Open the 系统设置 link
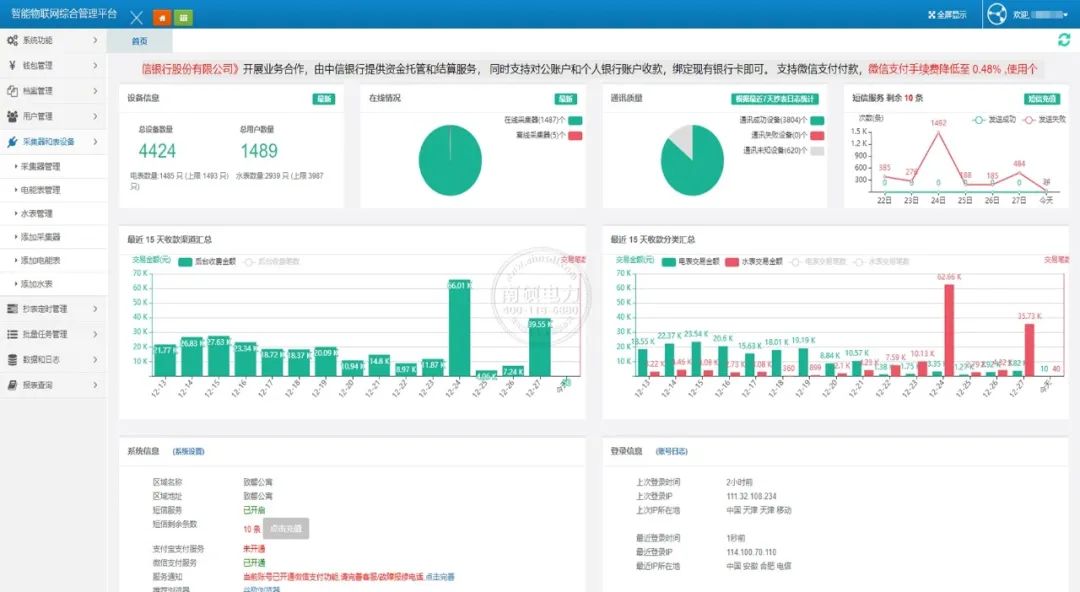Screen dimensions: 1080x592 tap(188, 451)
